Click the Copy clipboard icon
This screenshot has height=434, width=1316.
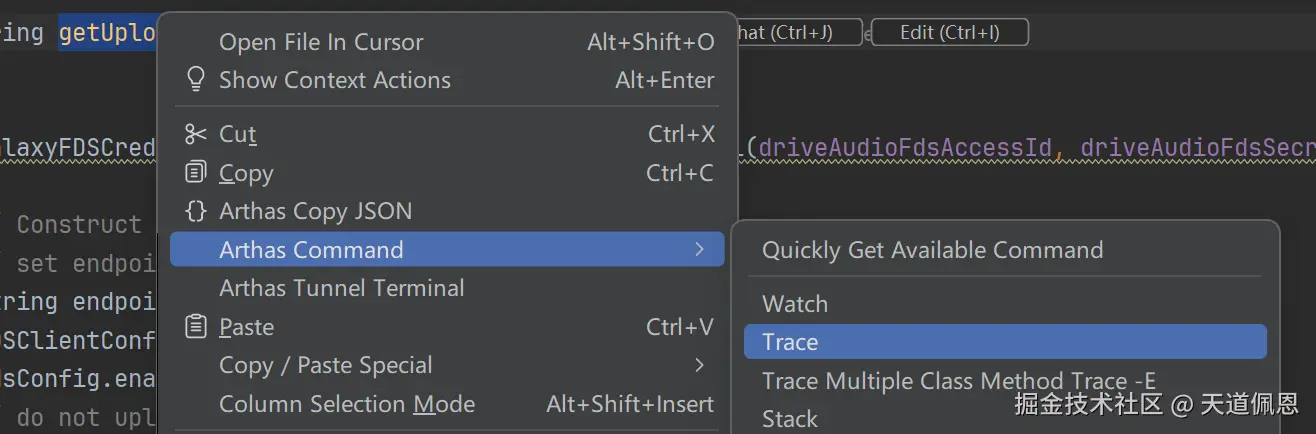click(x=196, y=173)
